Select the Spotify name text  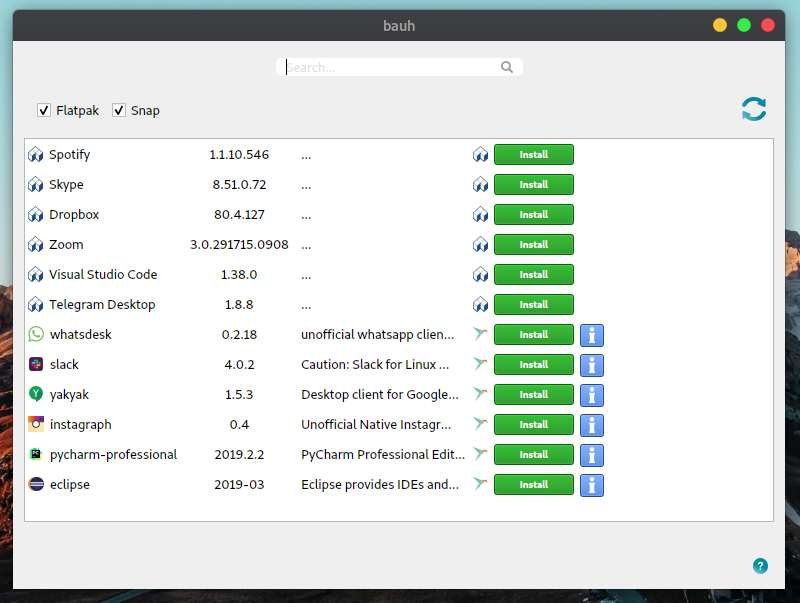point(69,155)
